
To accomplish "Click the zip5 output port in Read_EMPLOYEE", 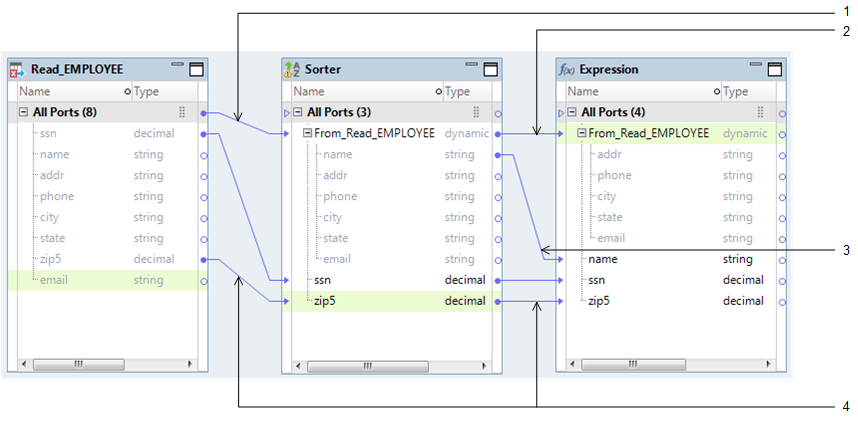I will 203,259.
